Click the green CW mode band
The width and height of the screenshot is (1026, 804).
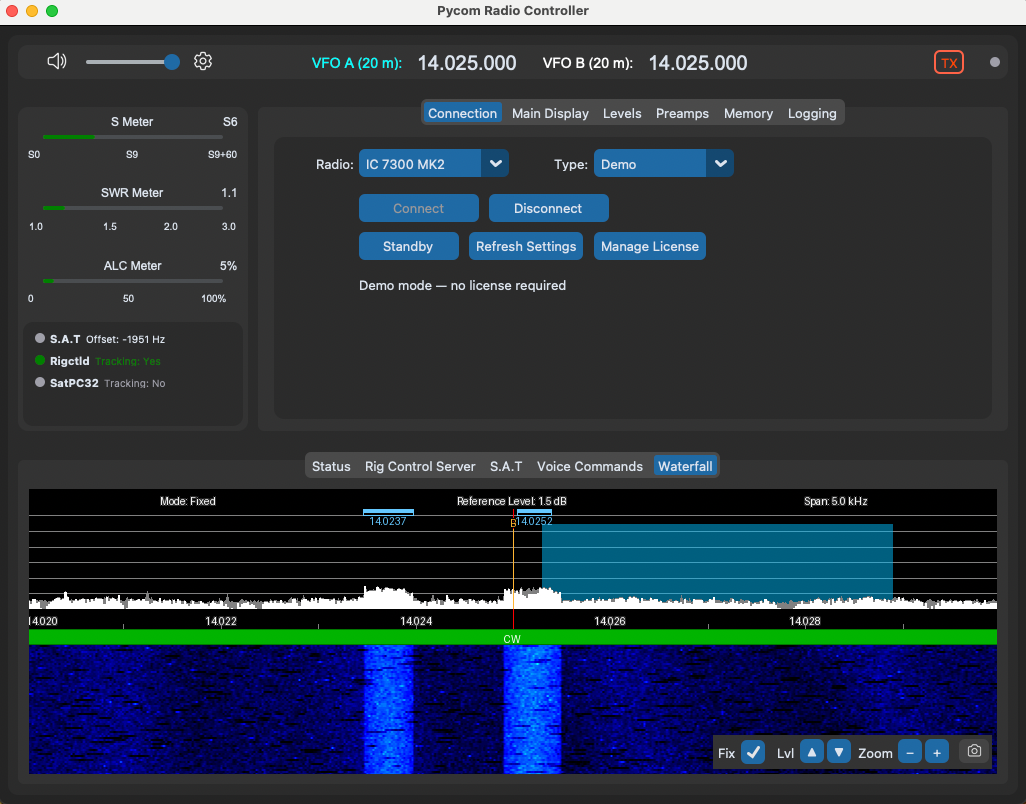tap(512, 638)
